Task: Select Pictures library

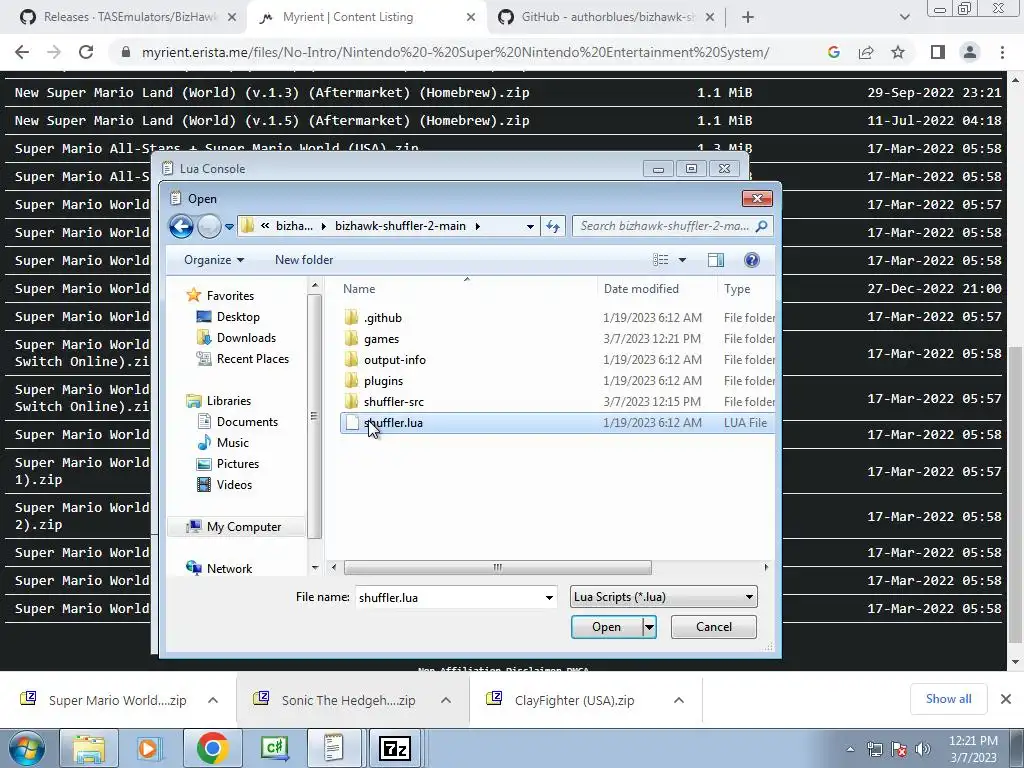Action: 238,464
